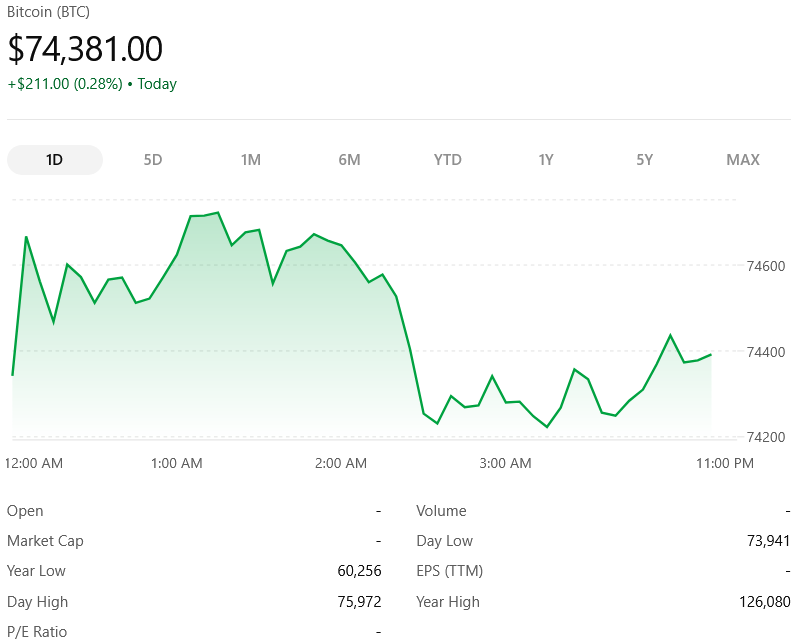Image resolution: width=796 pixels, height=644 pixels.
Task: Click the 11:00 PM axis label
Action: 725,463
